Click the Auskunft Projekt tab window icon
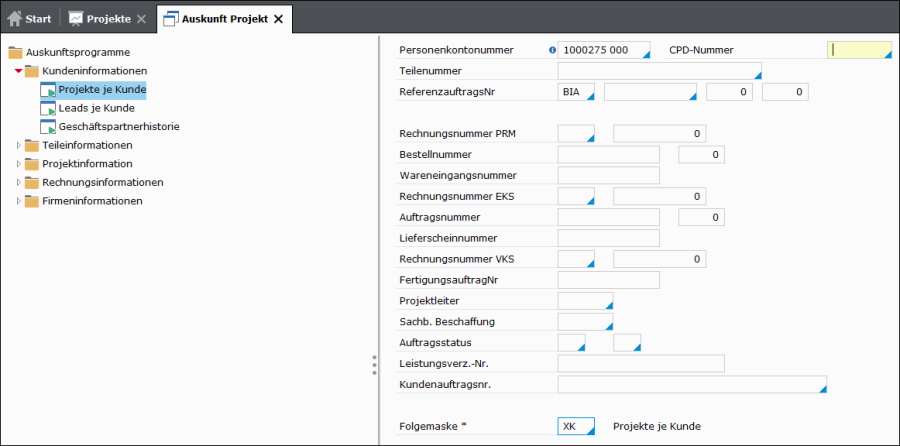 [x=171, y=19]
